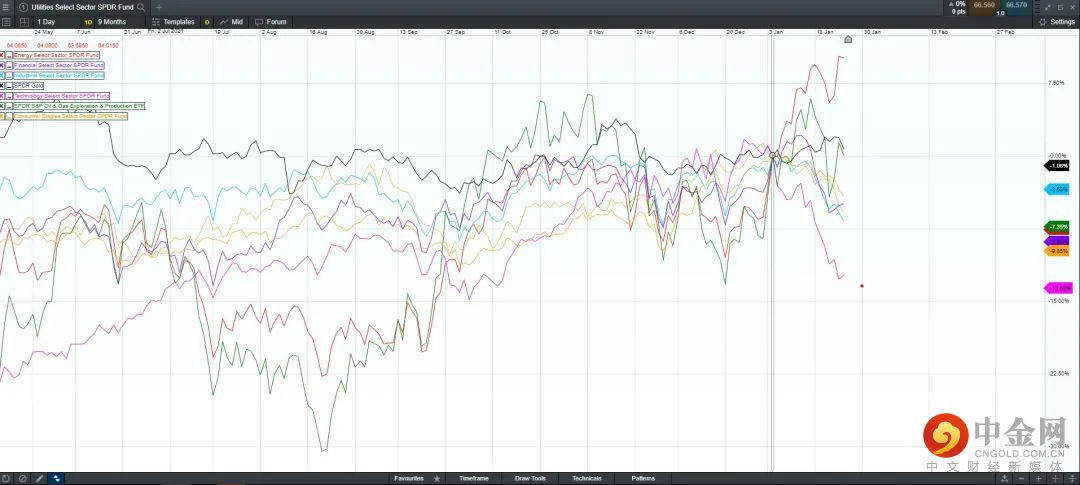The width and height of the screenshot is (1080, 485).
Task: Click the buy price 66.570 box
Action: click(x=1017, y=8)
